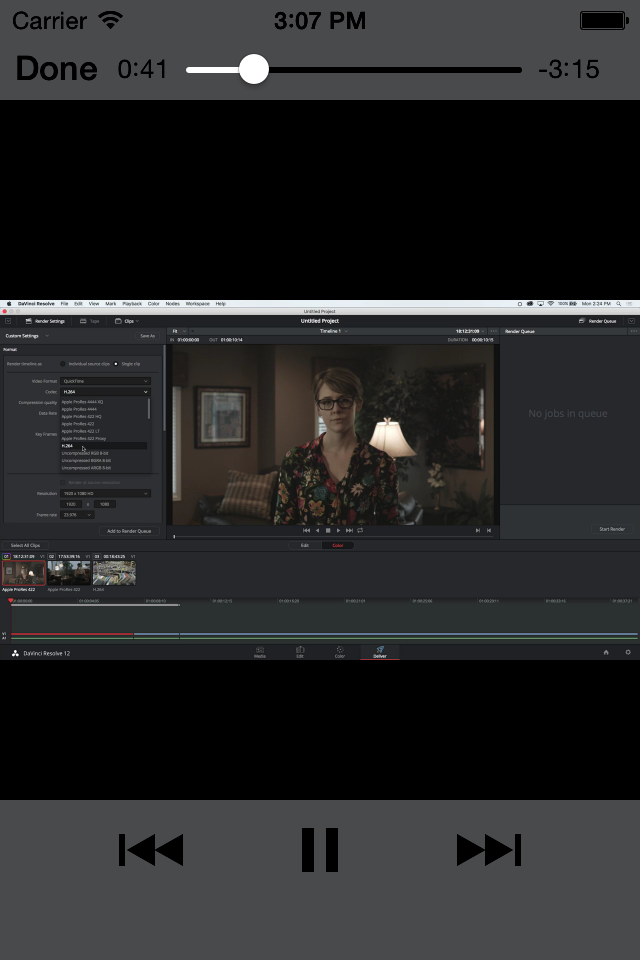Image resolution: width=640 pixels, height=960 pixels.
Task: Click the video progress slider knob
Action: pyautogui.click(x=254, y=69)
